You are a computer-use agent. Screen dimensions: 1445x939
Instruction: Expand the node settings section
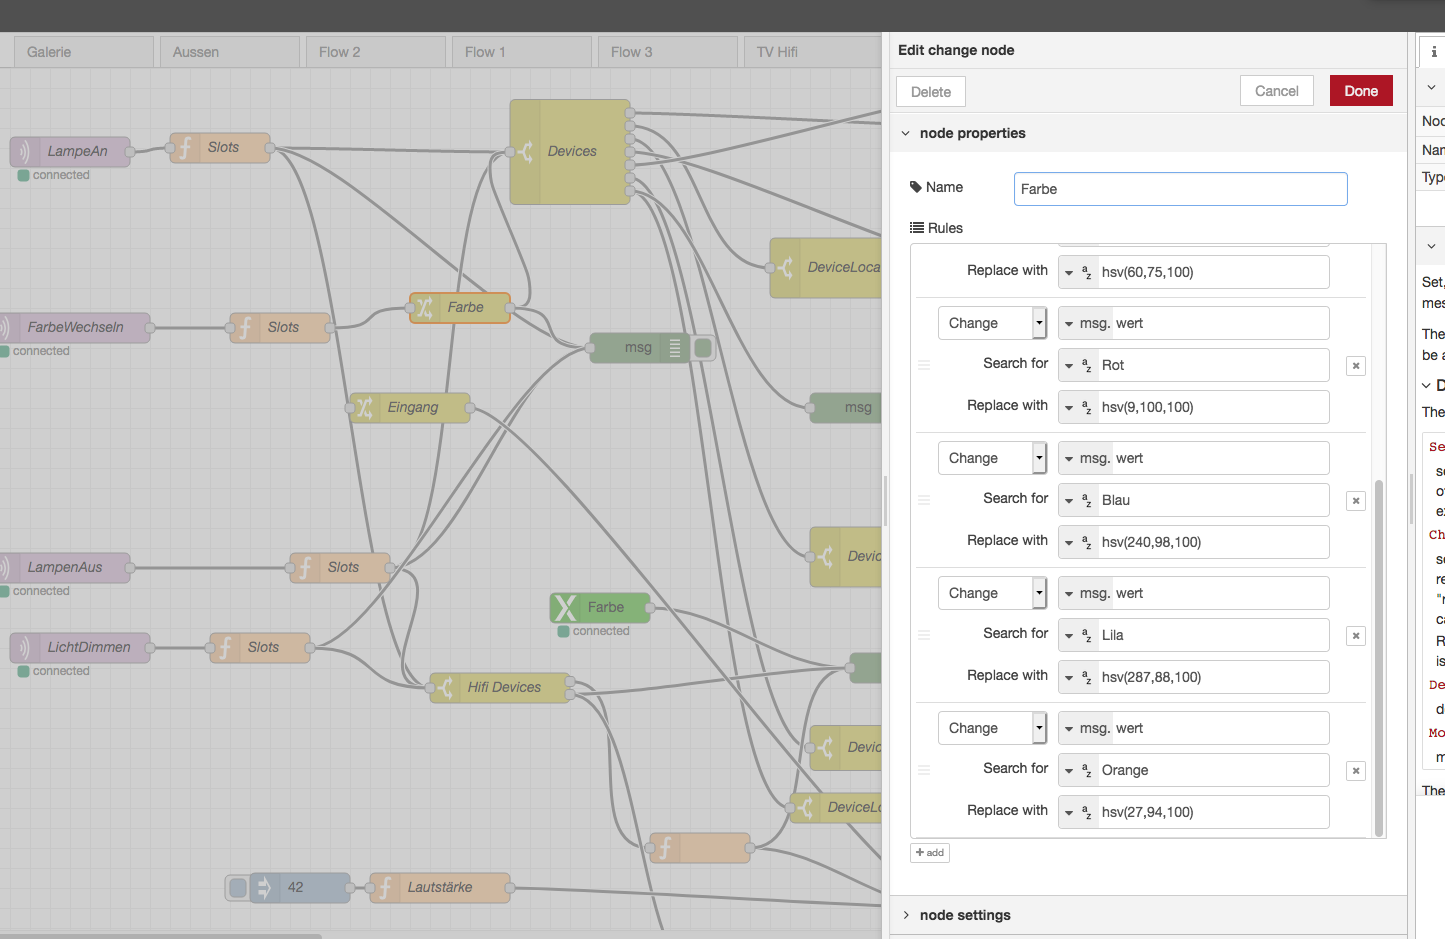[906, 915]
